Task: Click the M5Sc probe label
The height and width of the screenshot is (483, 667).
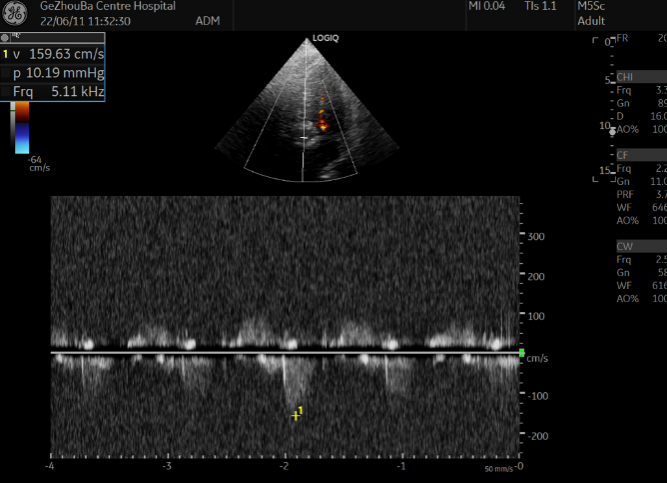Action: click(592, 6)
